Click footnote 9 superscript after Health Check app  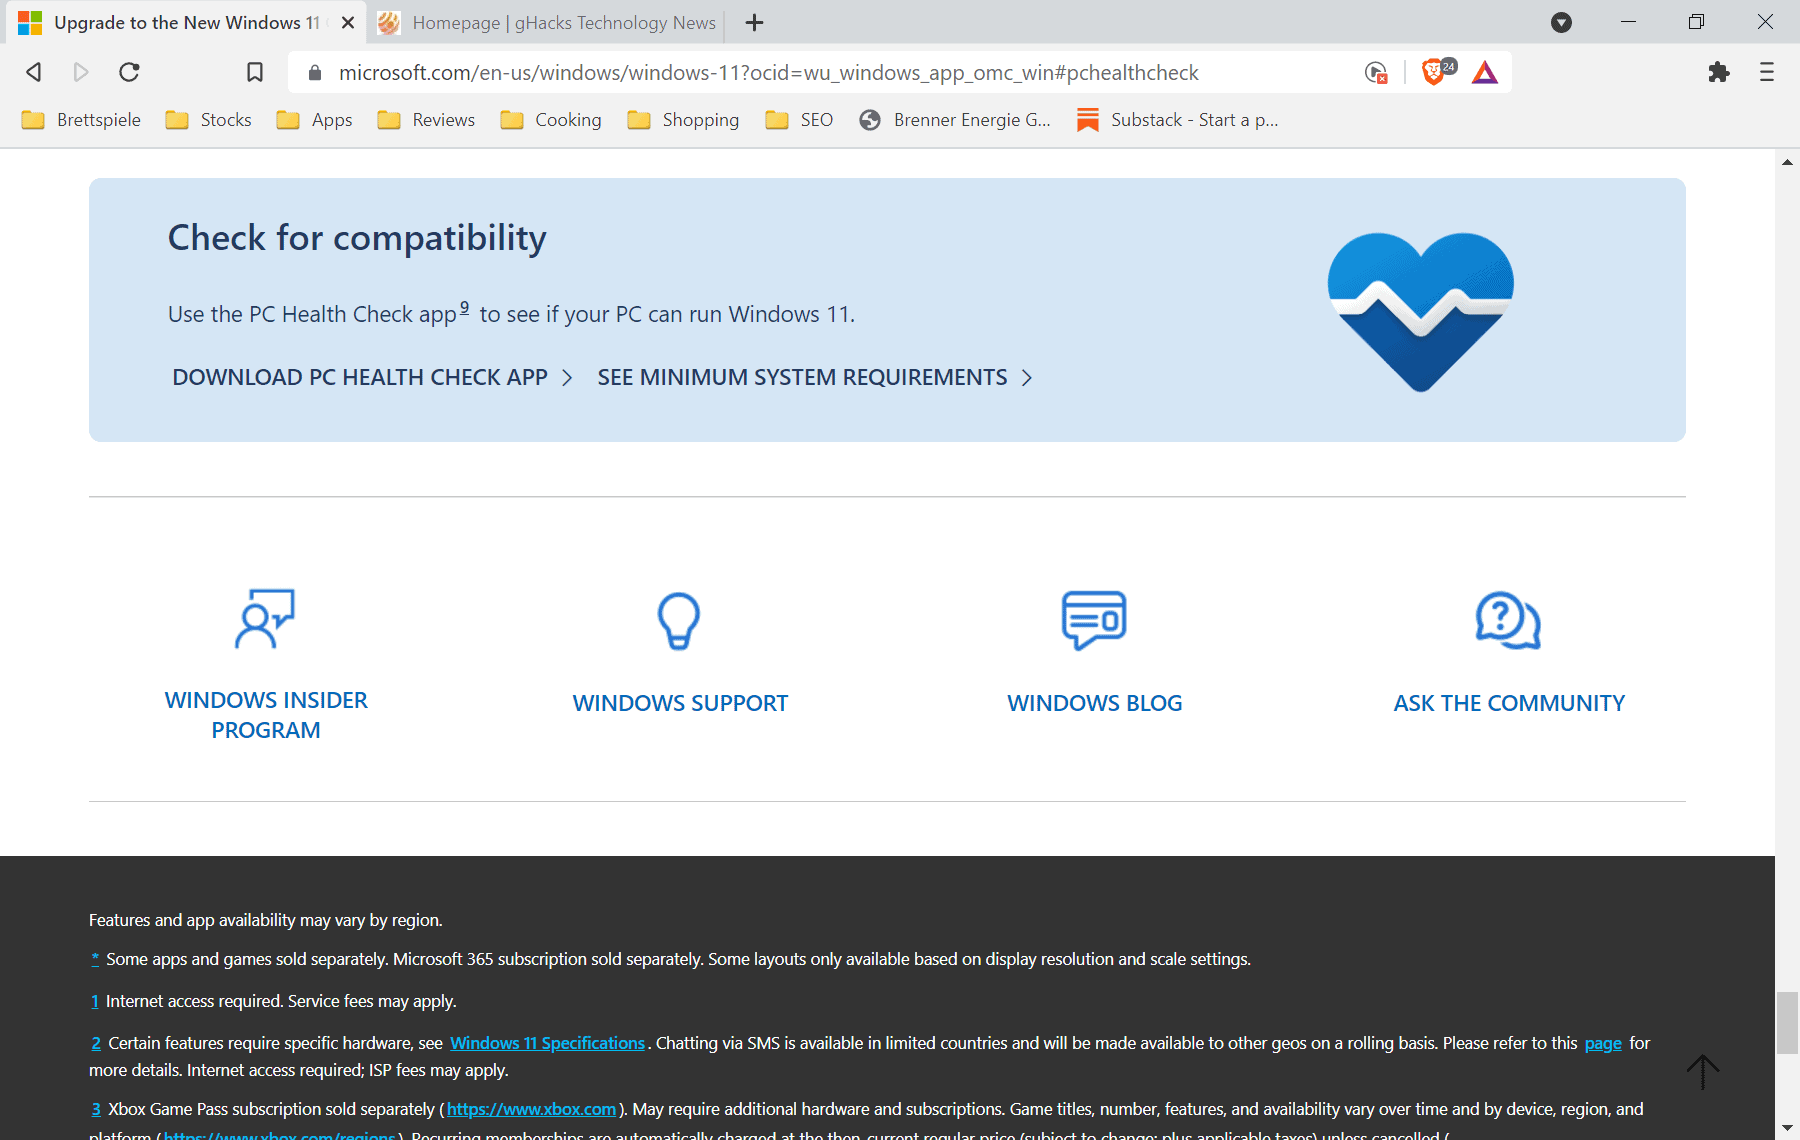click(x=464, y=307)
